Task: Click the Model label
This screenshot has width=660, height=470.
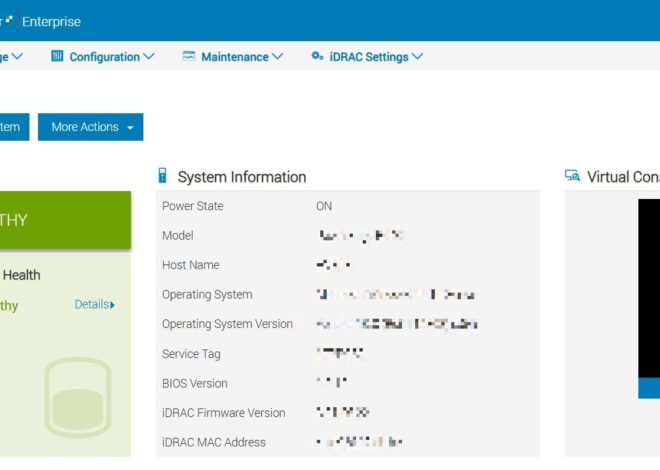Action: pyautogui.click(x=178, y=236)
